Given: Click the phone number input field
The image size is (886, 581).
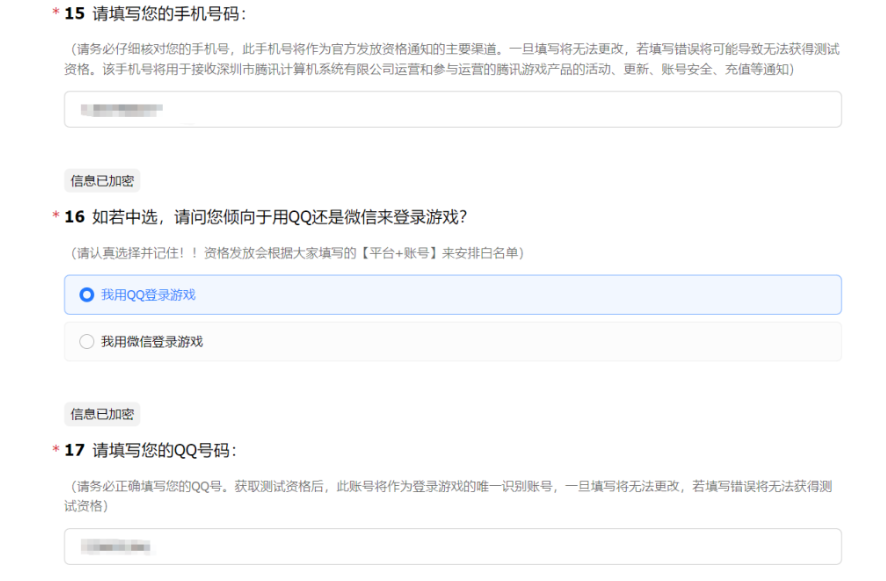Looking at the screenshot, I should (x=452, y=110).
